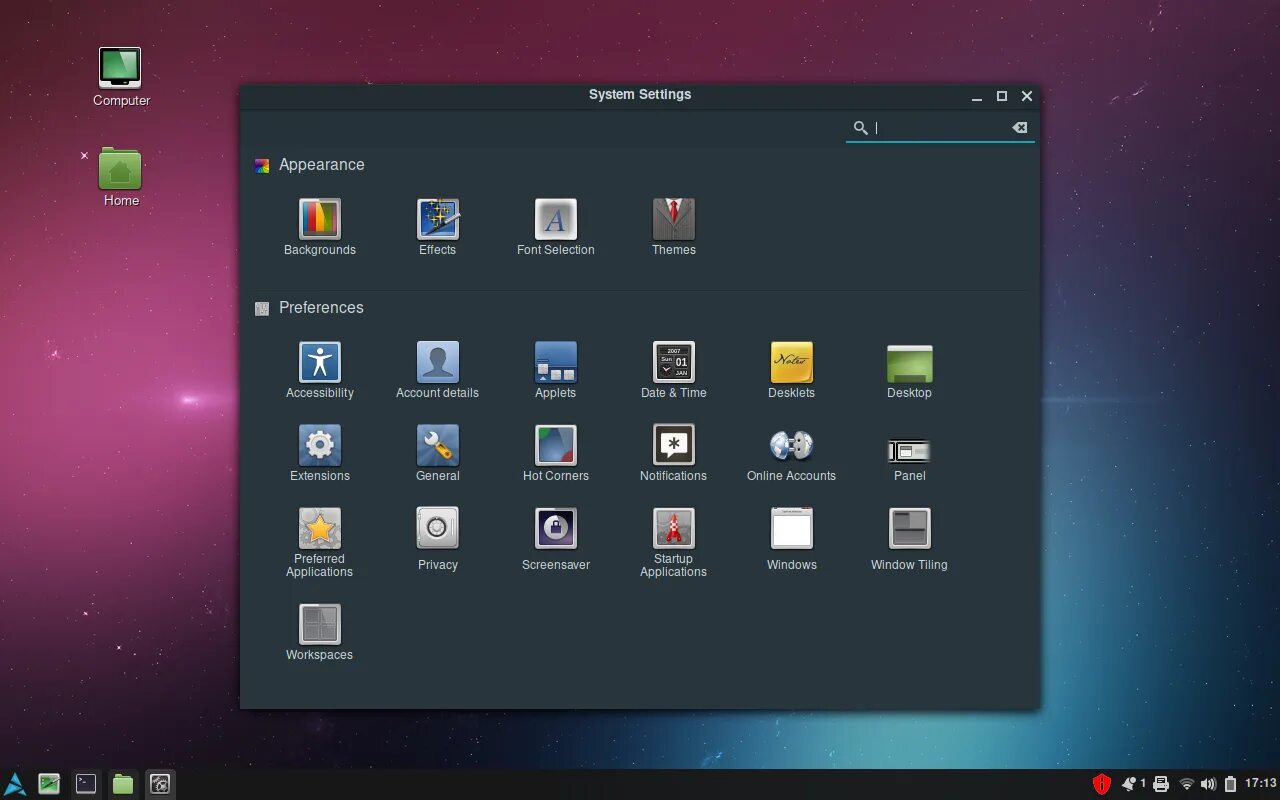Image resolution: width=1280 pixels, height=800 pixels.
Task: Click the Appearance section heading
Action: pyautogui.click(x=322, y=165)
